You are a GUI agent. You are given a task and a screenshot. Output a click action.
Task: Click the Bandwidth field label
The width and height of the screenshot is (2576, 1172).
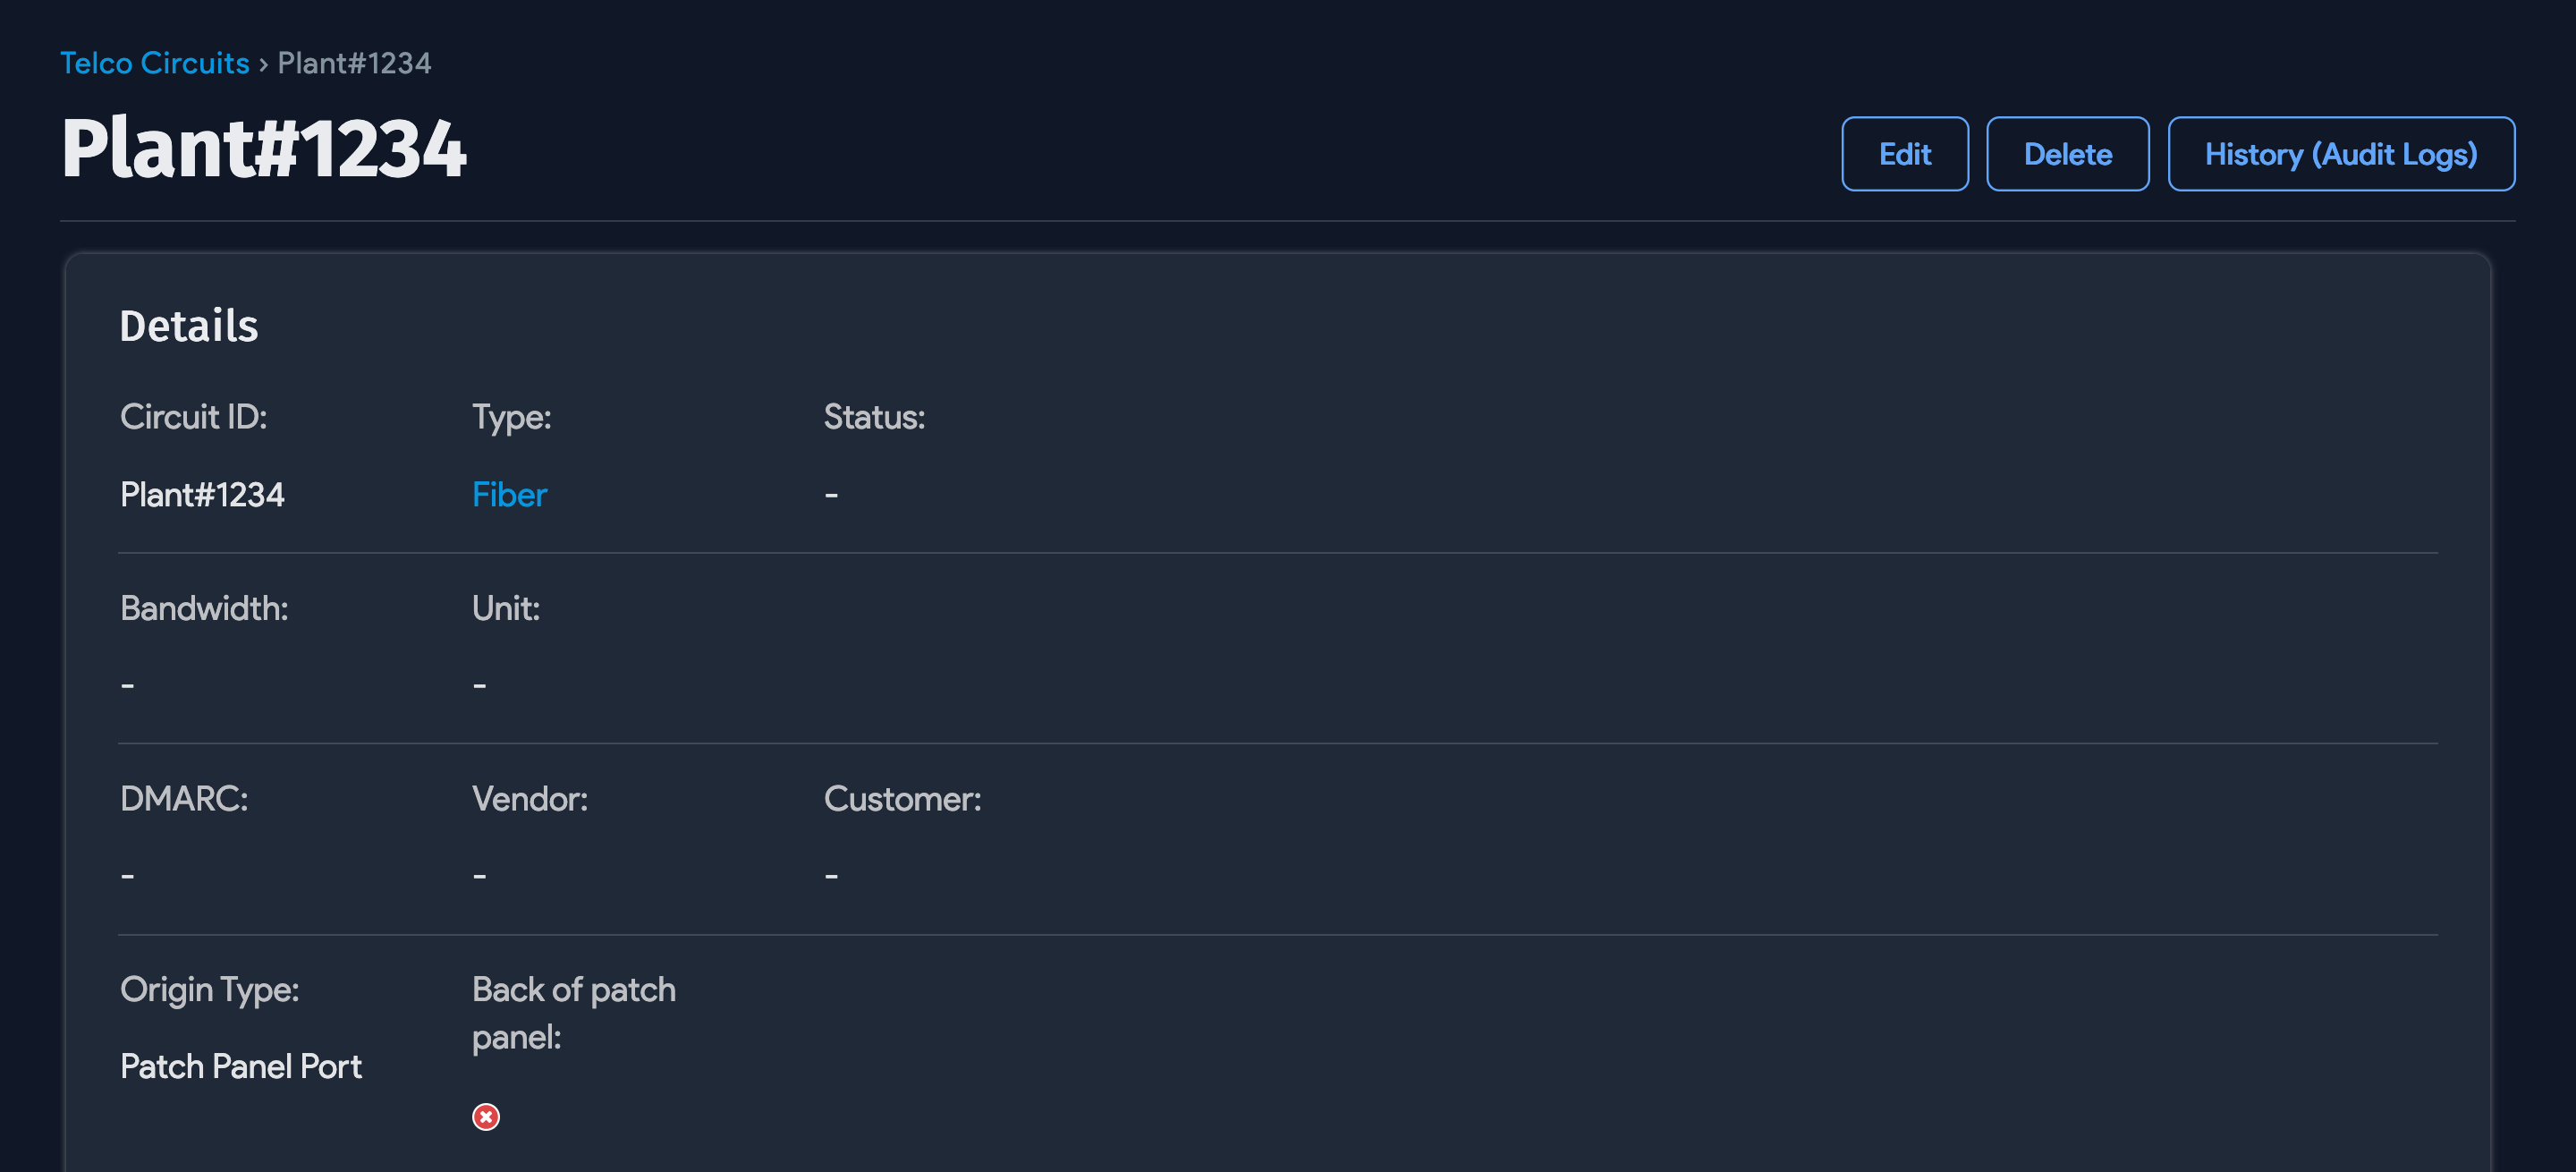click(x=204, y=608)
